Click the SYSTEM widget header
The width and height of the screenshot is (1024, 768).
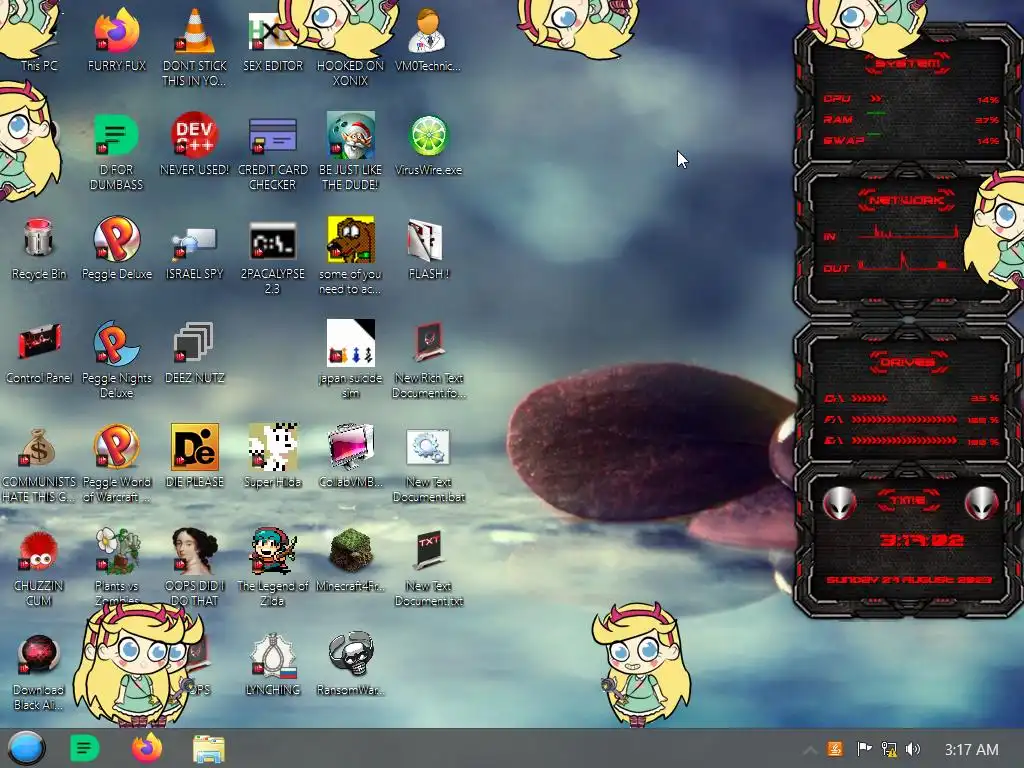click(x=907, y=63)
